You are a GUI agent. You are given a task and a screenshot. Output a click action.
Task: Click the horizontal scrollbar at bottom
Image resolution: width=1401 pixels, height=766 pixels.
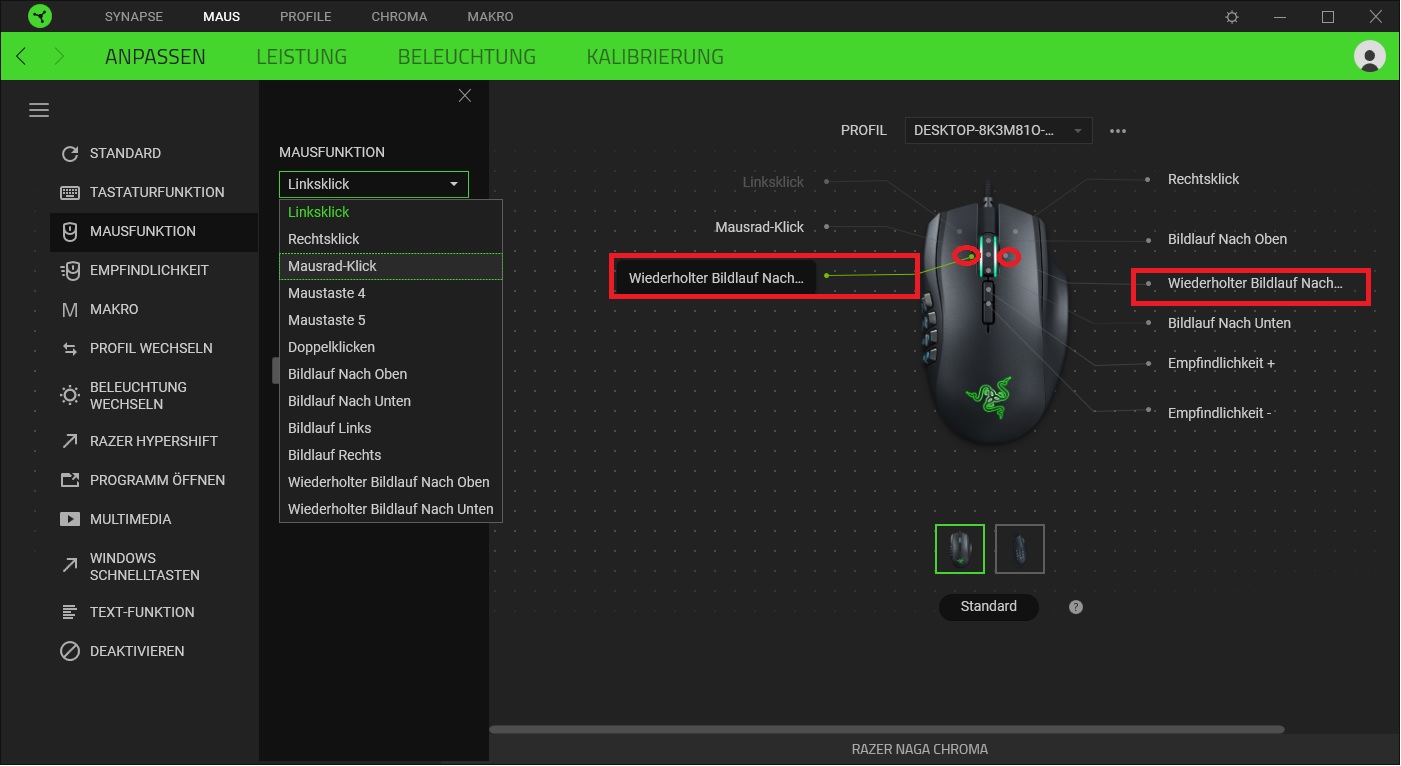887,730
